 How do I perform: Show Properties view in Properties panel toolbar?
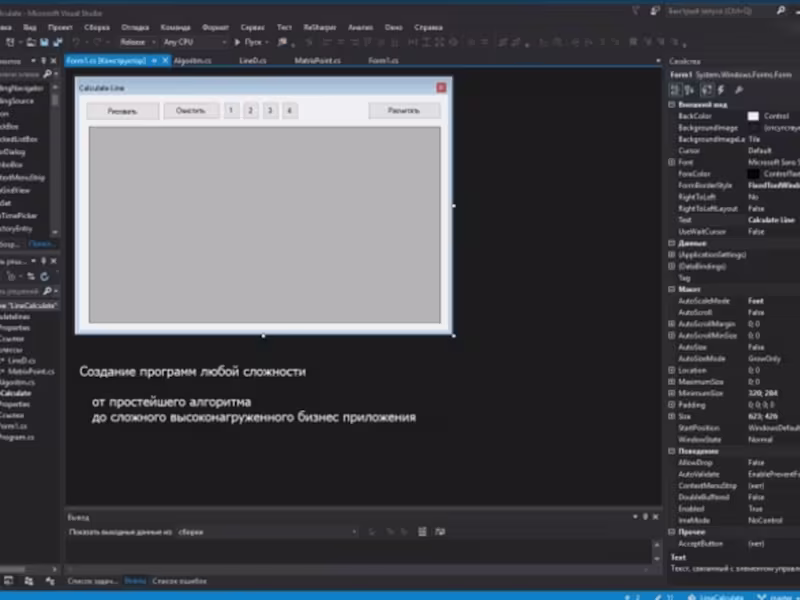(x=706, y=90)
